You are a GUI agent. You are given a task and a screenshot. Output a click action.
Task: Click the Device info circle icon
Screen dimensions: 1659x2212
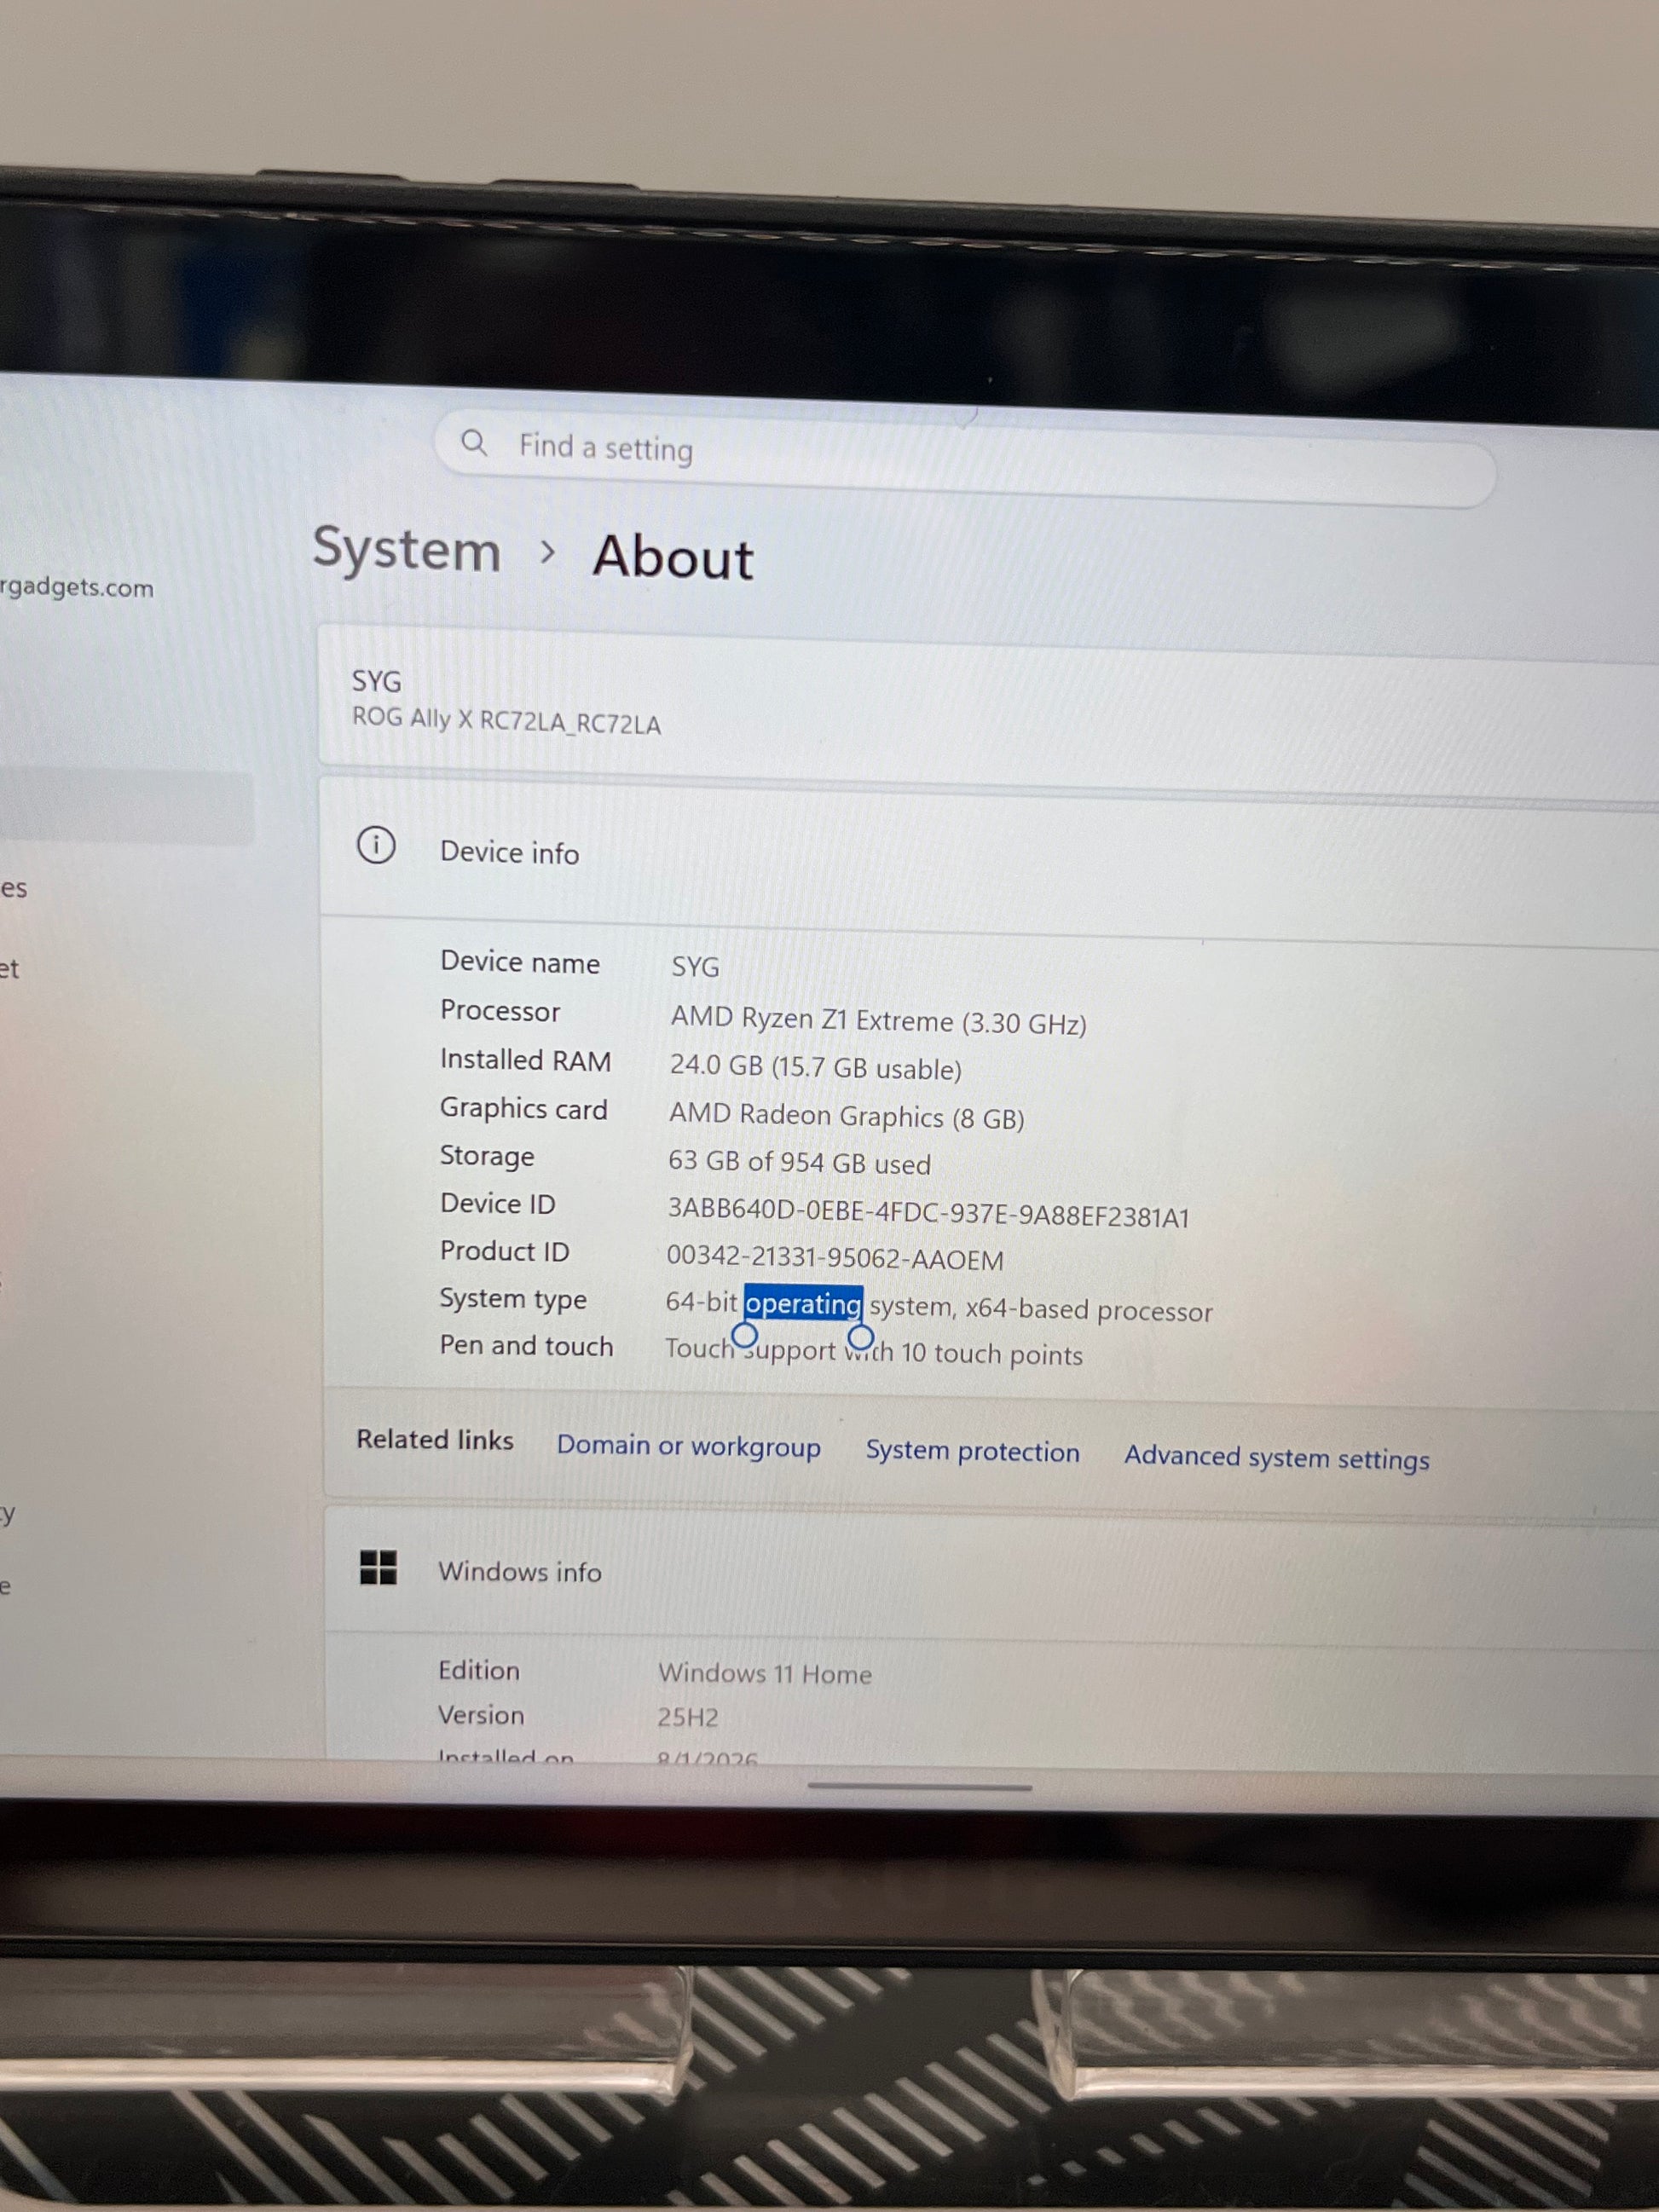point(376,846)
